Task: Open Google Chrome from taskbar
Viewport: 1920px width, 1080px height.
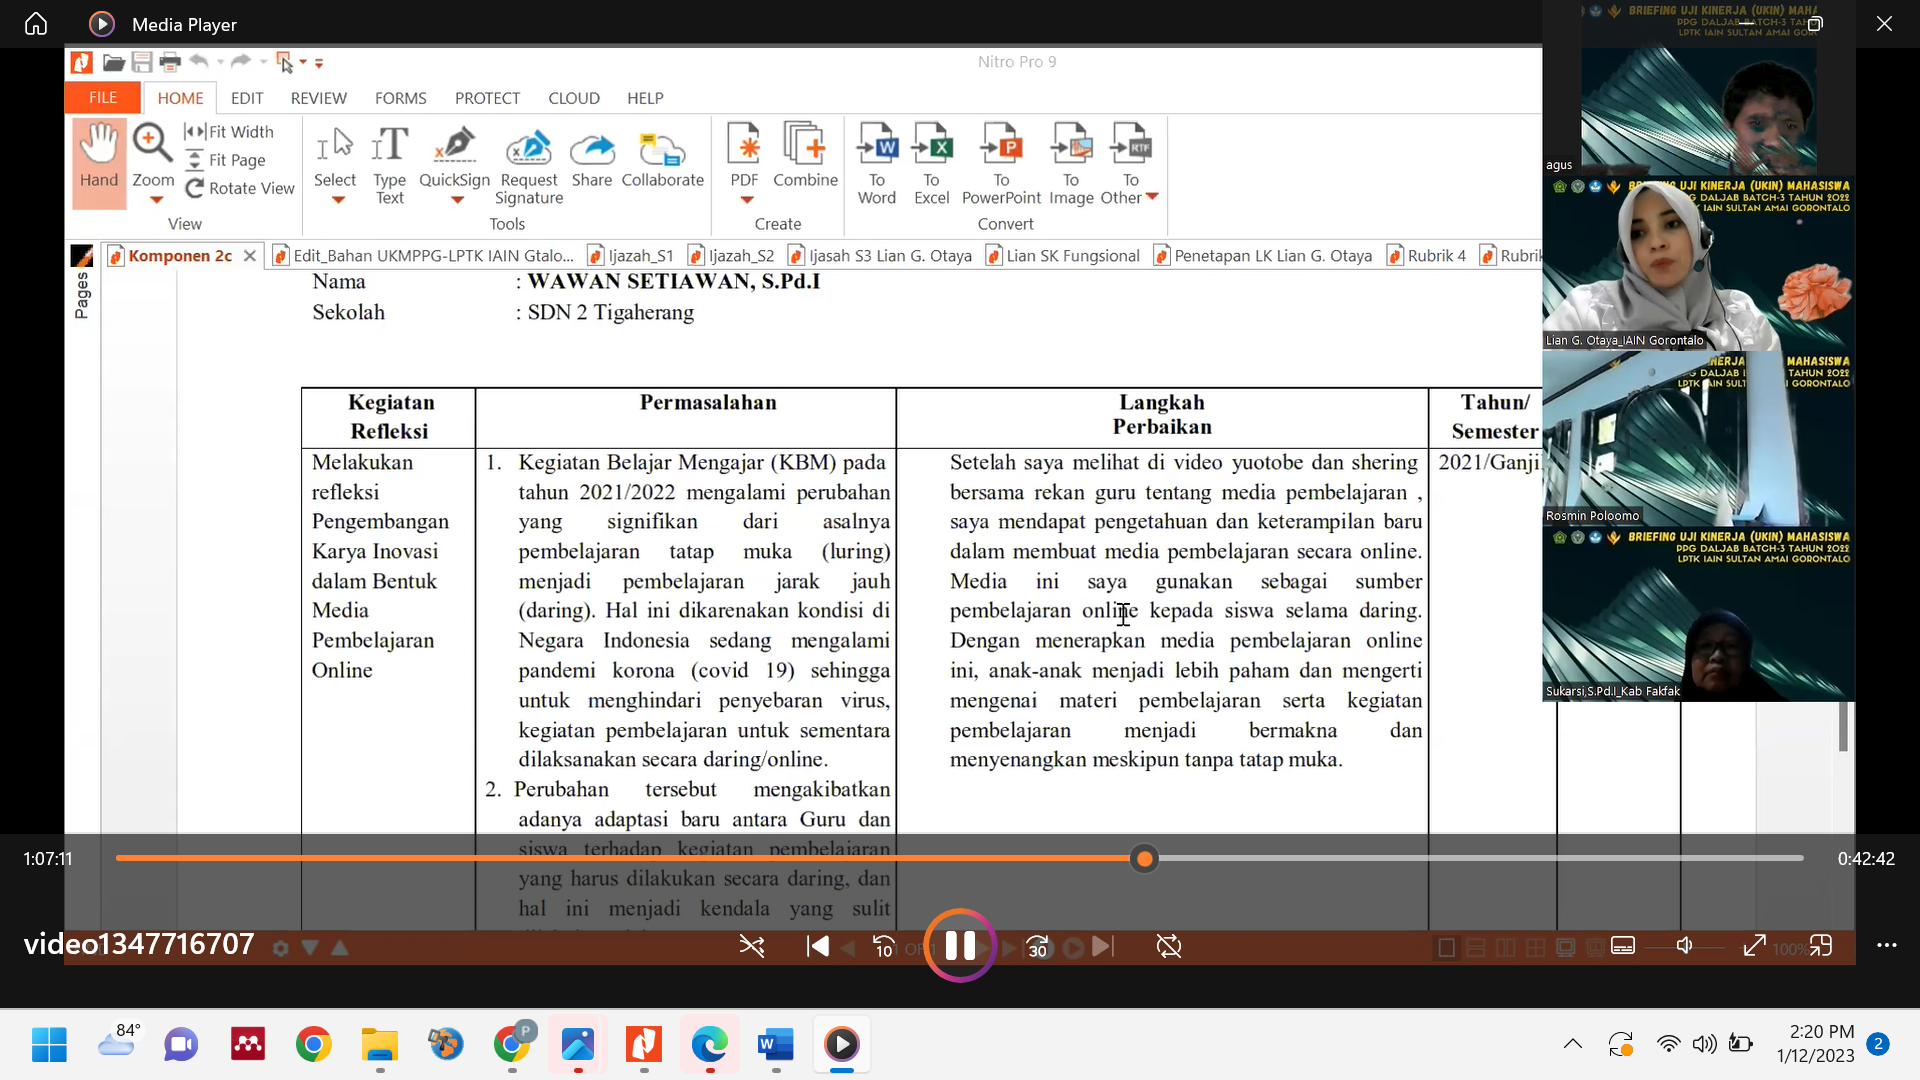Action: coord(314,1044)
